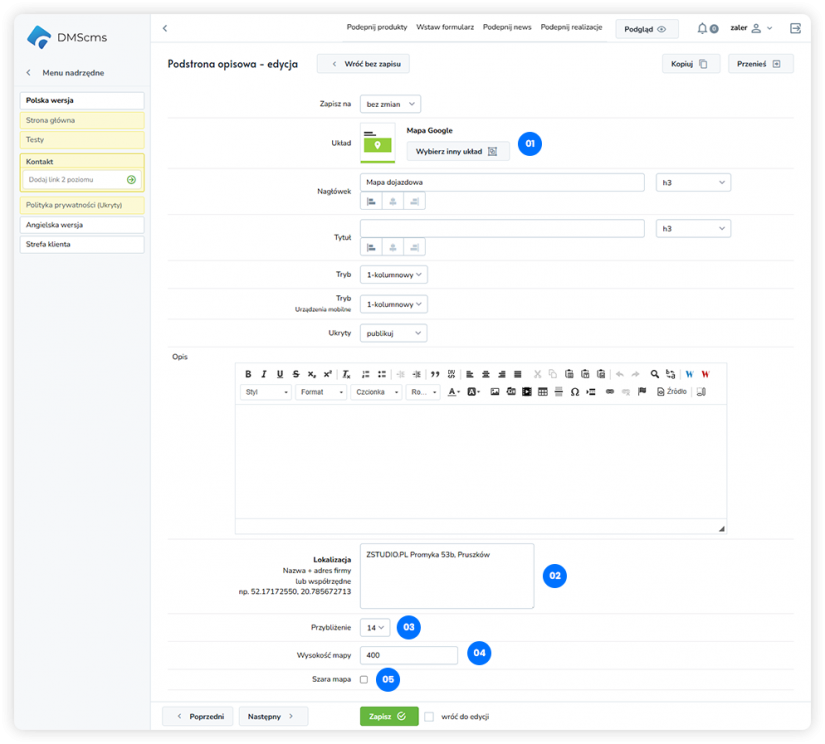Screen dimensions: 825x744
Task: Click the Wysokość mapy input field
Action: point(408,655)
